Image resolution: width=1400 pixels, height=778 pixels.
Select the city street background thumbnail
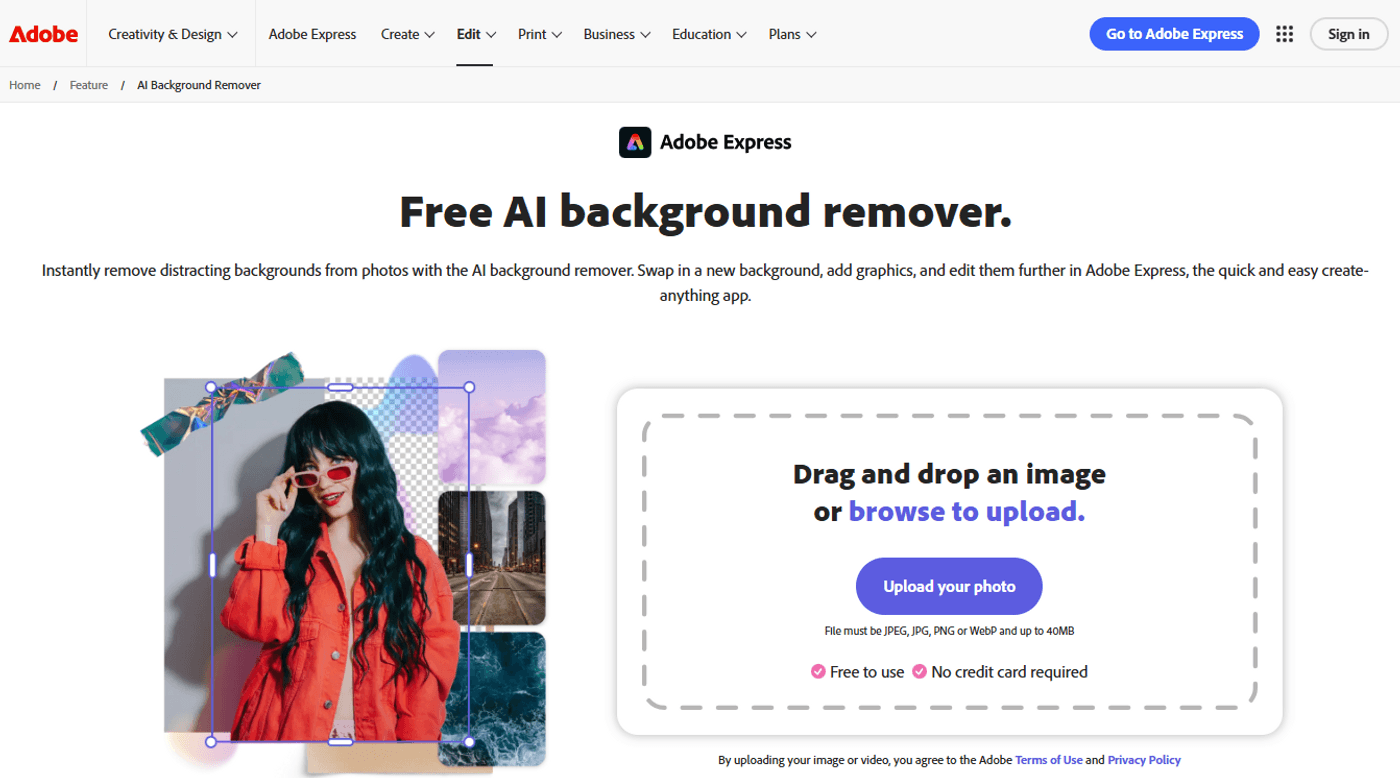point(492,557)
